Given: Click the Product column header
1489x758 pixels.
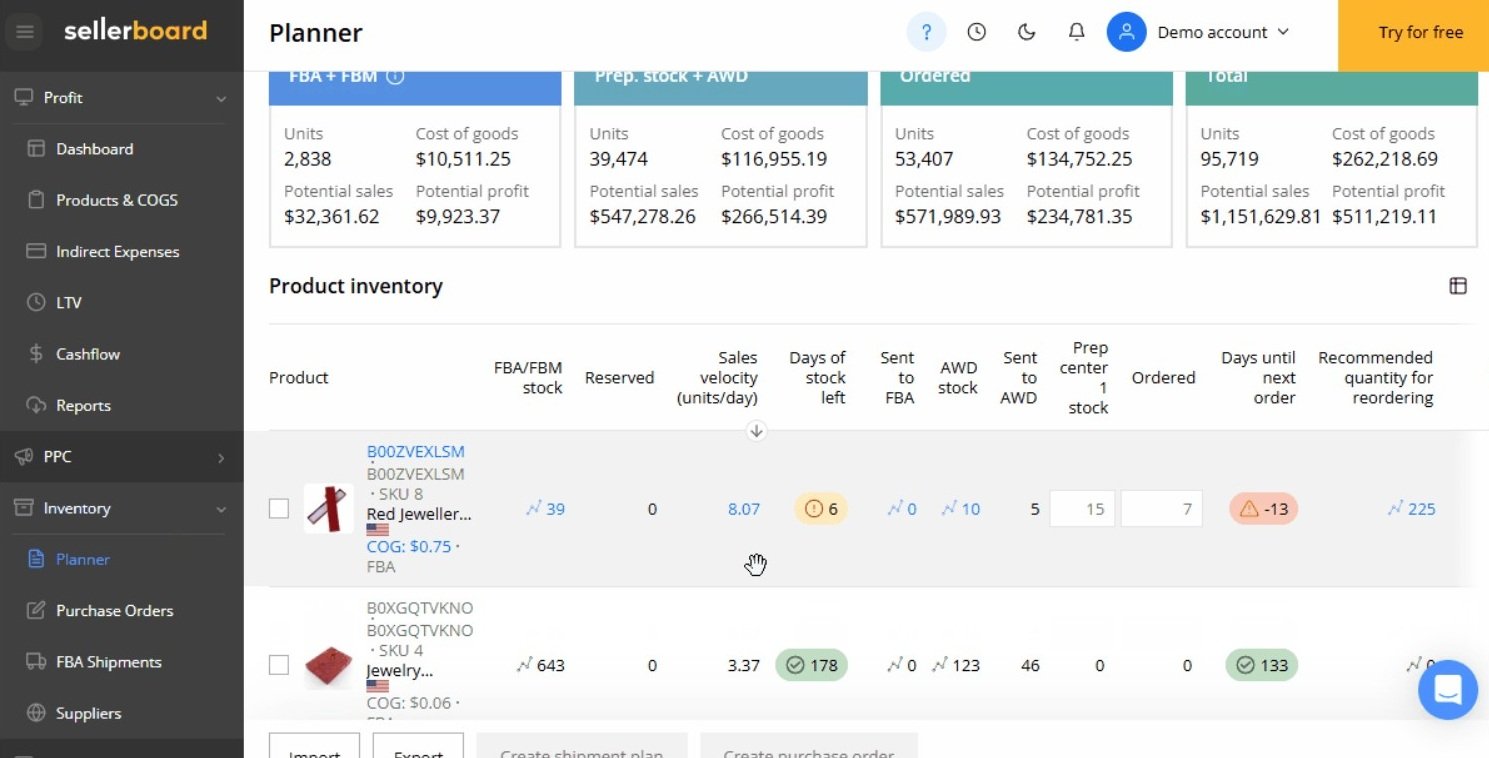Looking at the screenshot, I should [299, 378].
